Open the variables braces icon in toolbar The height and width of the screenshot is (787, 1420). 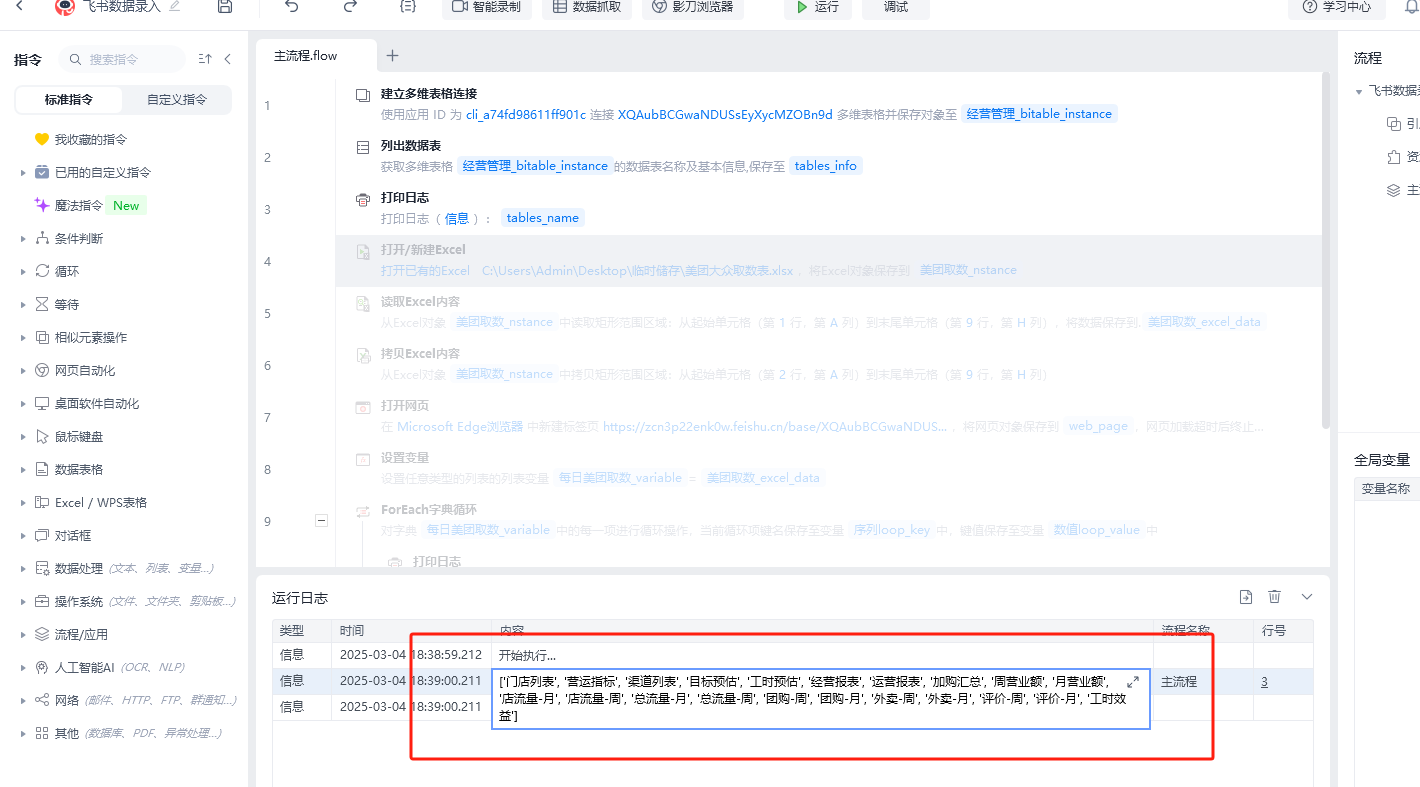(407, 7)
